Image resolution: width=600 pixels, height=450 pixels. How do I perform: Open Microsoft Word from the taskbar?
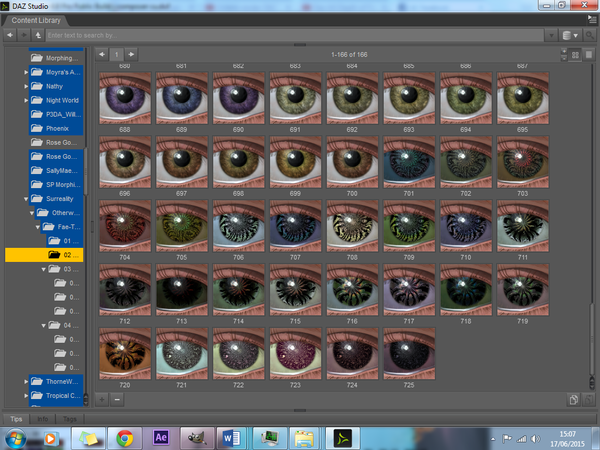pyautogui.click(x=233, y=438)
